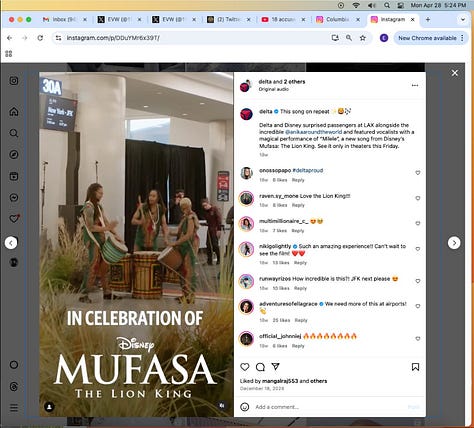Open the date and time in the menu bar
The image size is (474, 428).
438,5
